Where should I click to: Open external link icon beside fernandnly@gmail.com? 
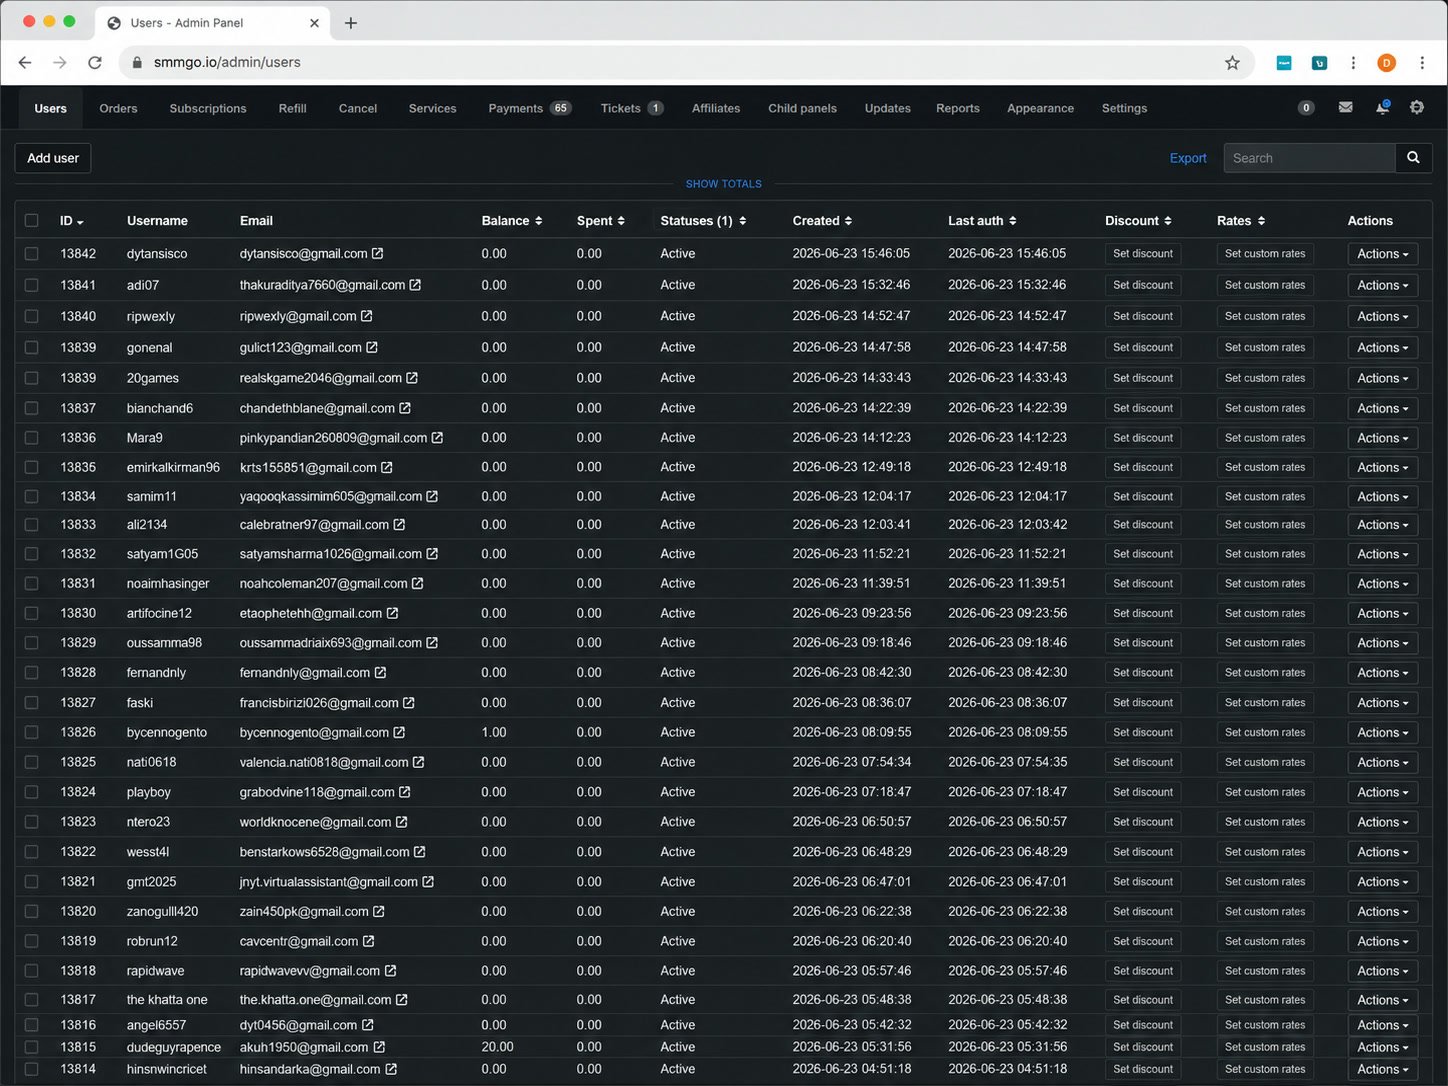coord(380,673)
